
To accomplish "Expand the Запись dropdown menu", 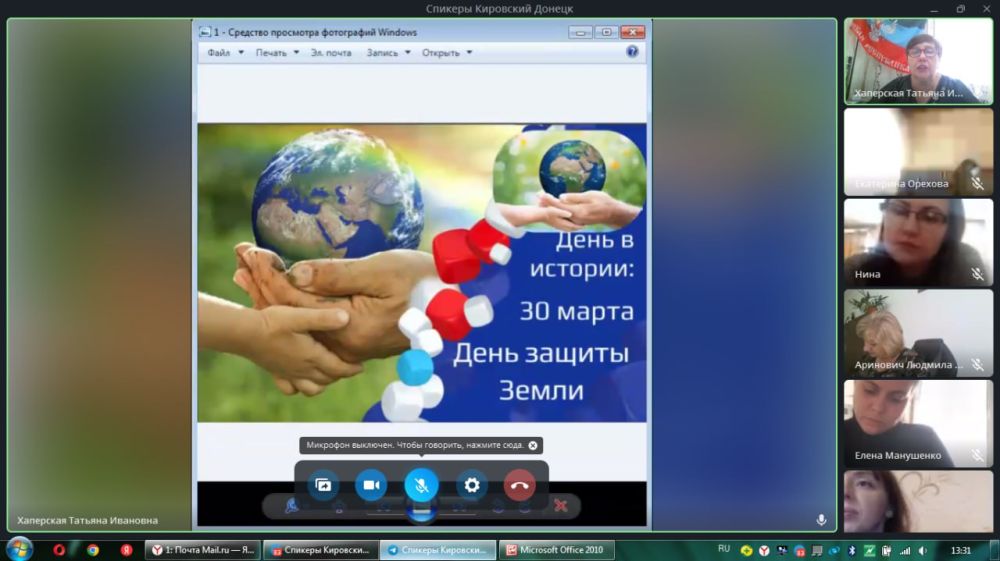I will [388, 53].
